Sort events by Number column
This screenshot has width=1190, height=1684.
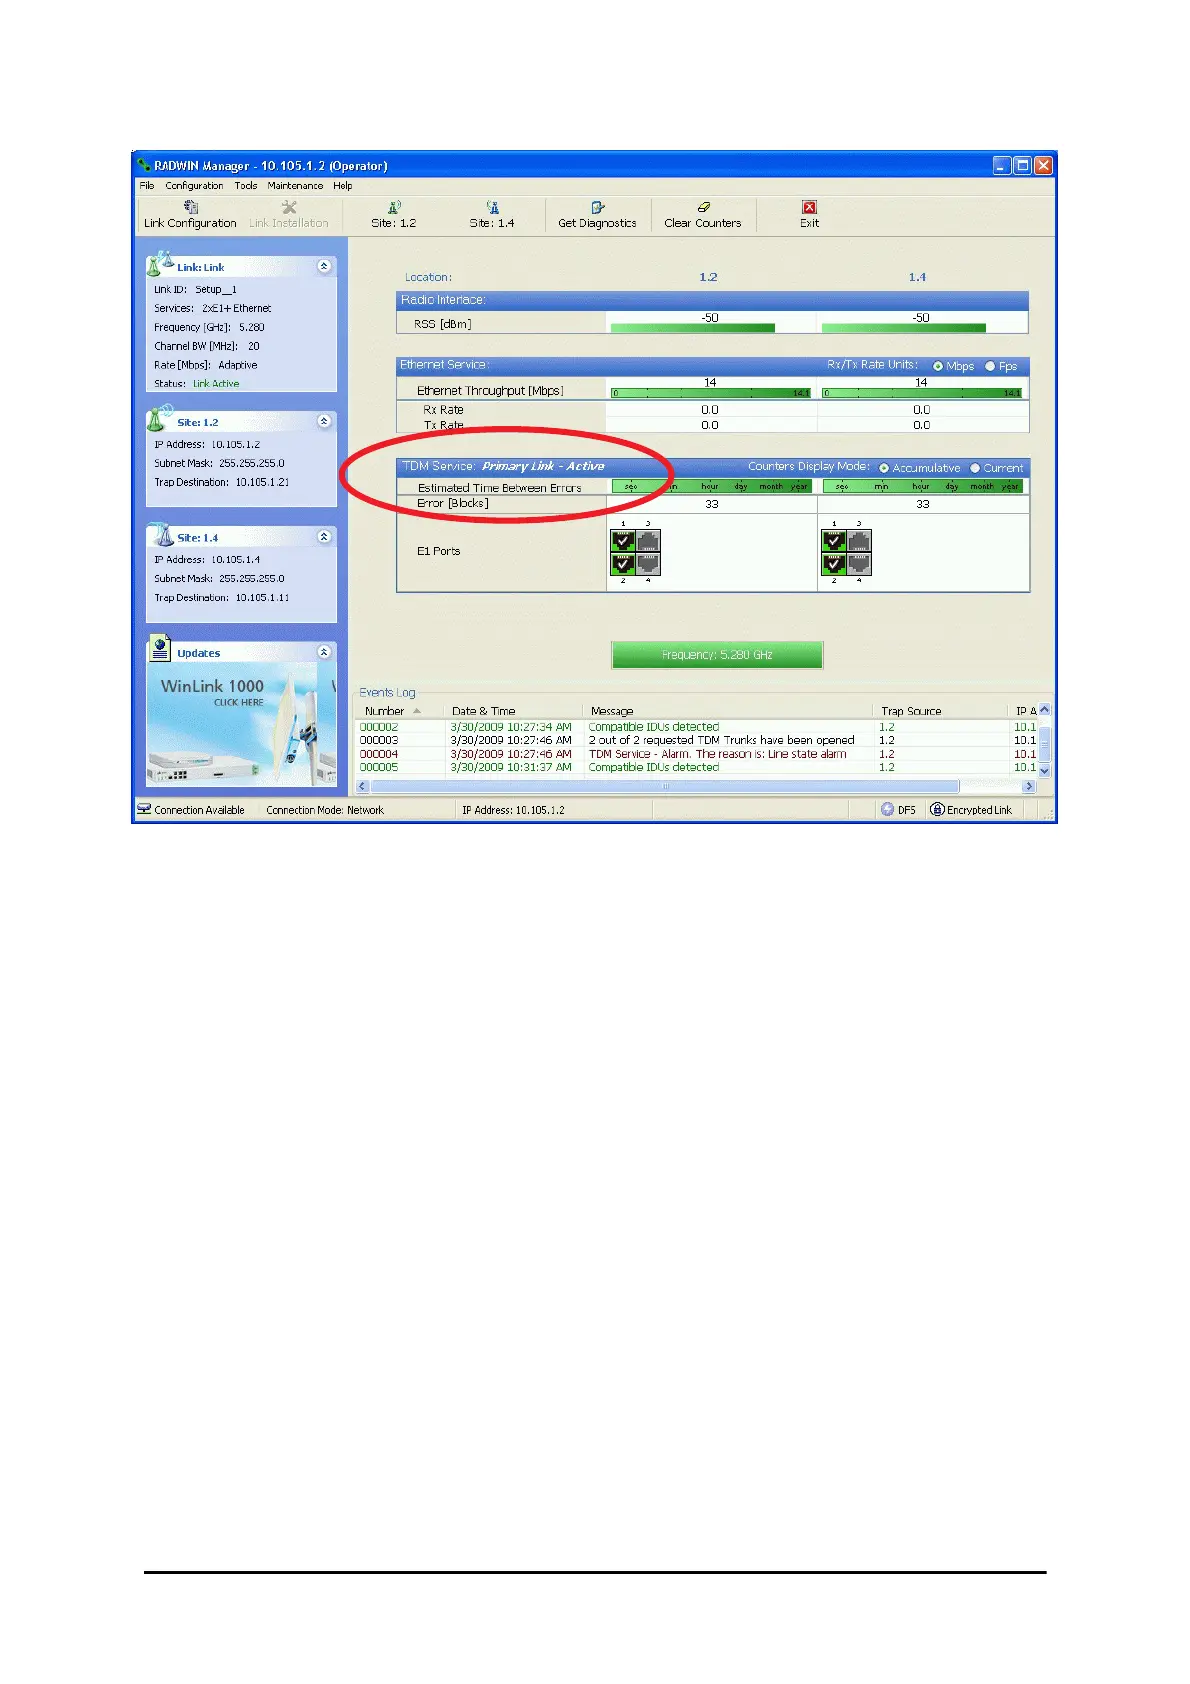[399, 711]
